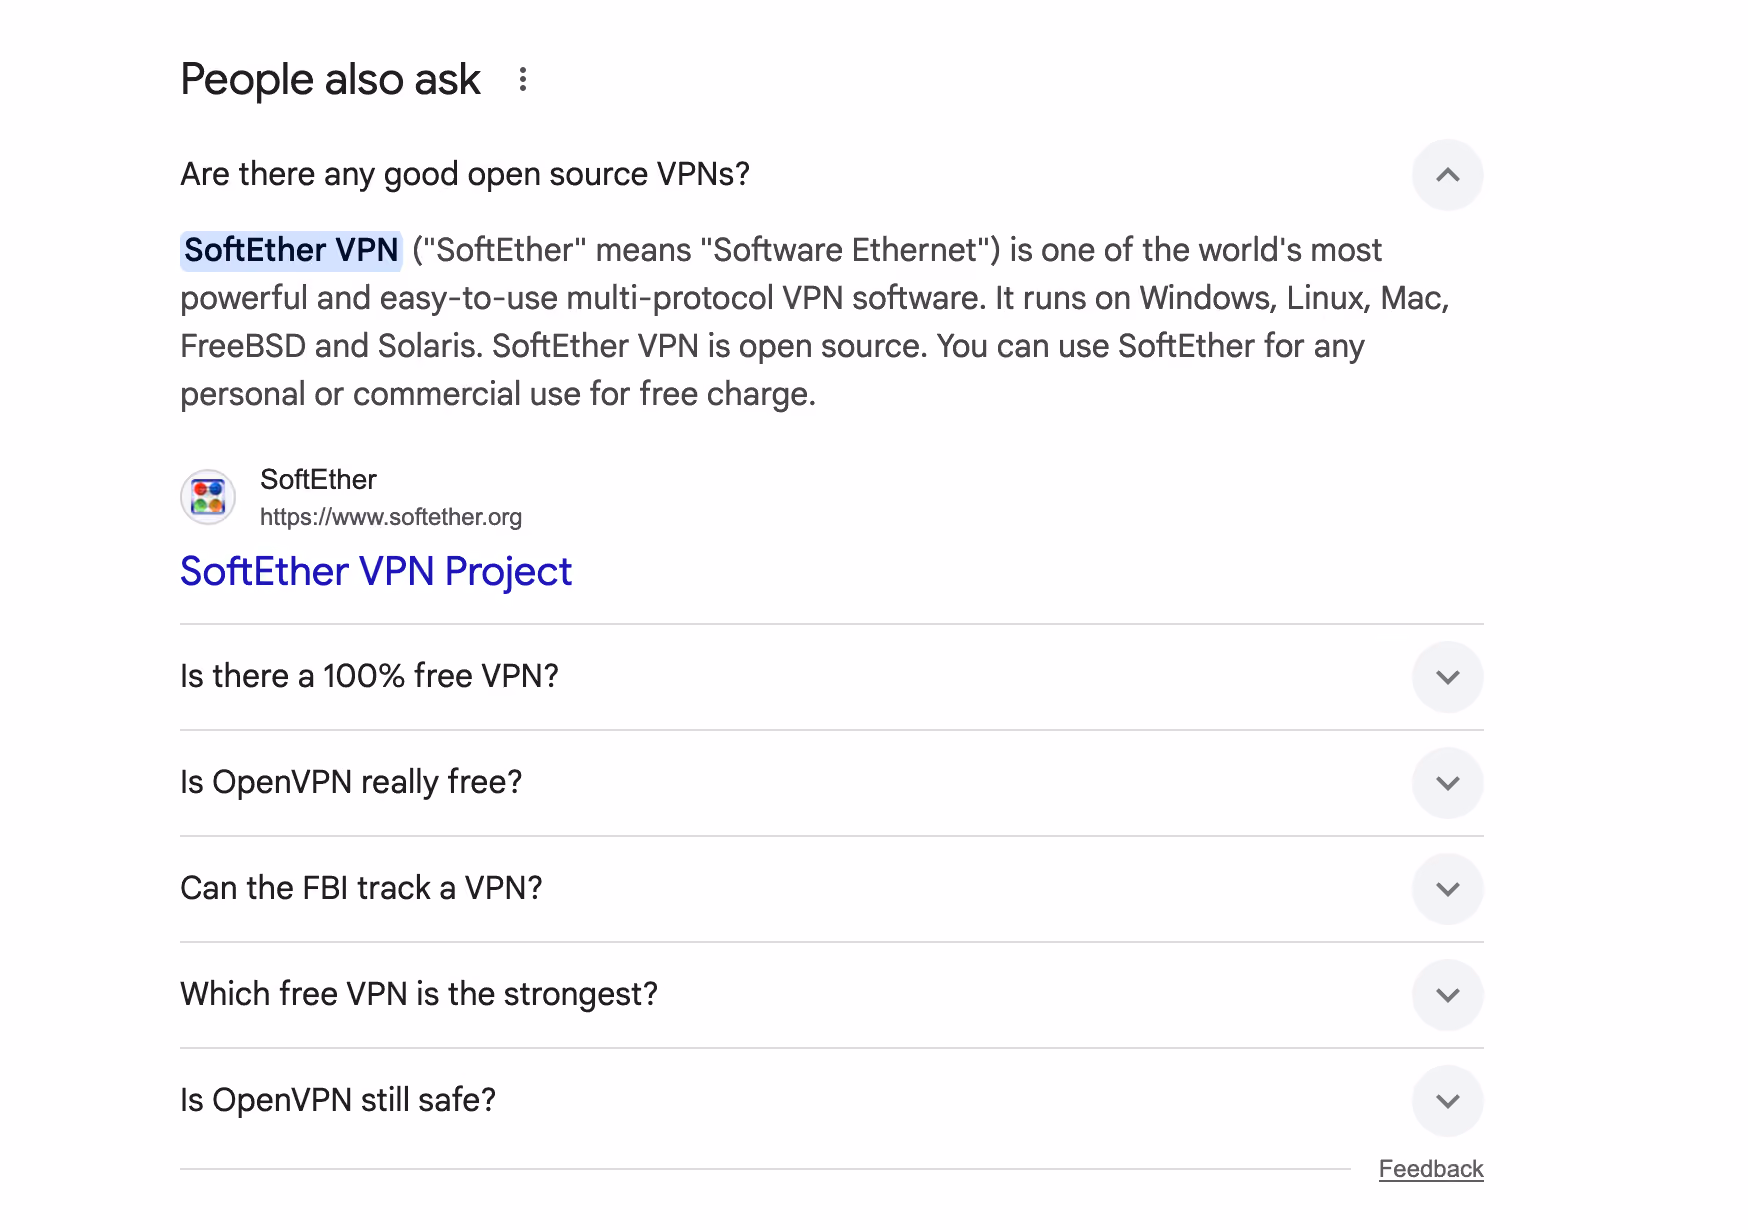Select the question "Can the FBI track a VPN?"

361,888
